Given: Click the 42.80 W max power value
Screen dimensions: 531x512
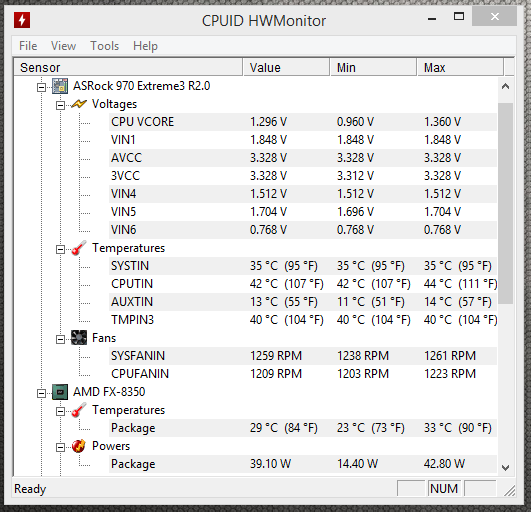Looking at the screenshot, I should 444,464.
